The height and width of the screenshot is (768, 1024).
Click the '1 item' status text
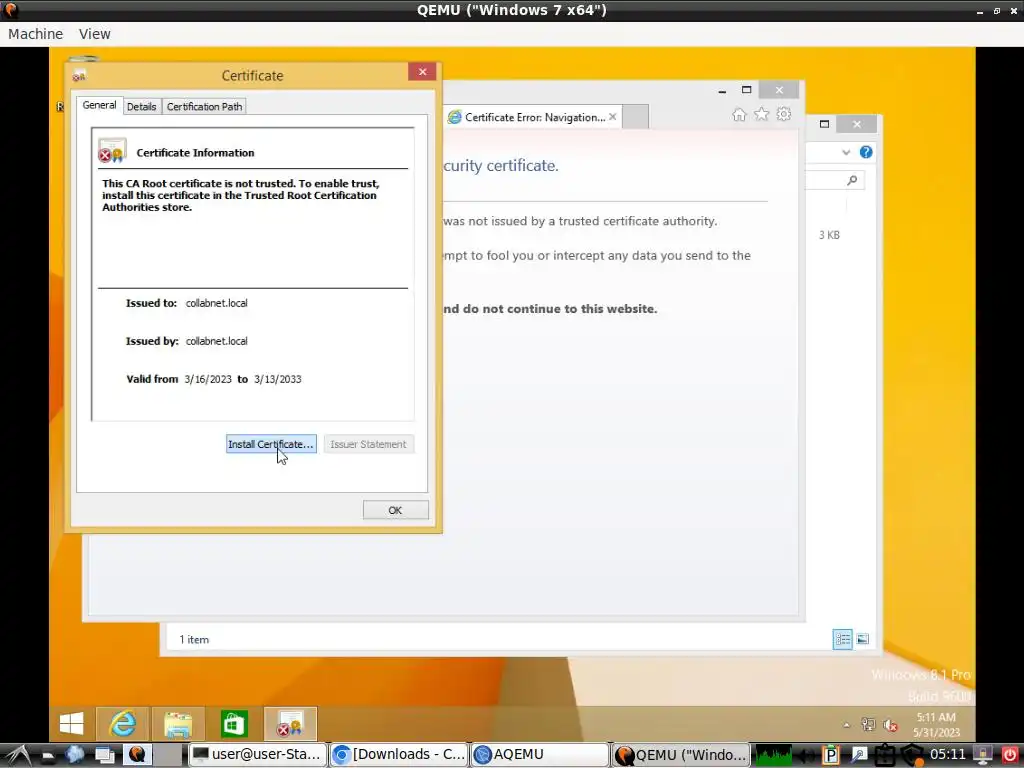point(194,639)
